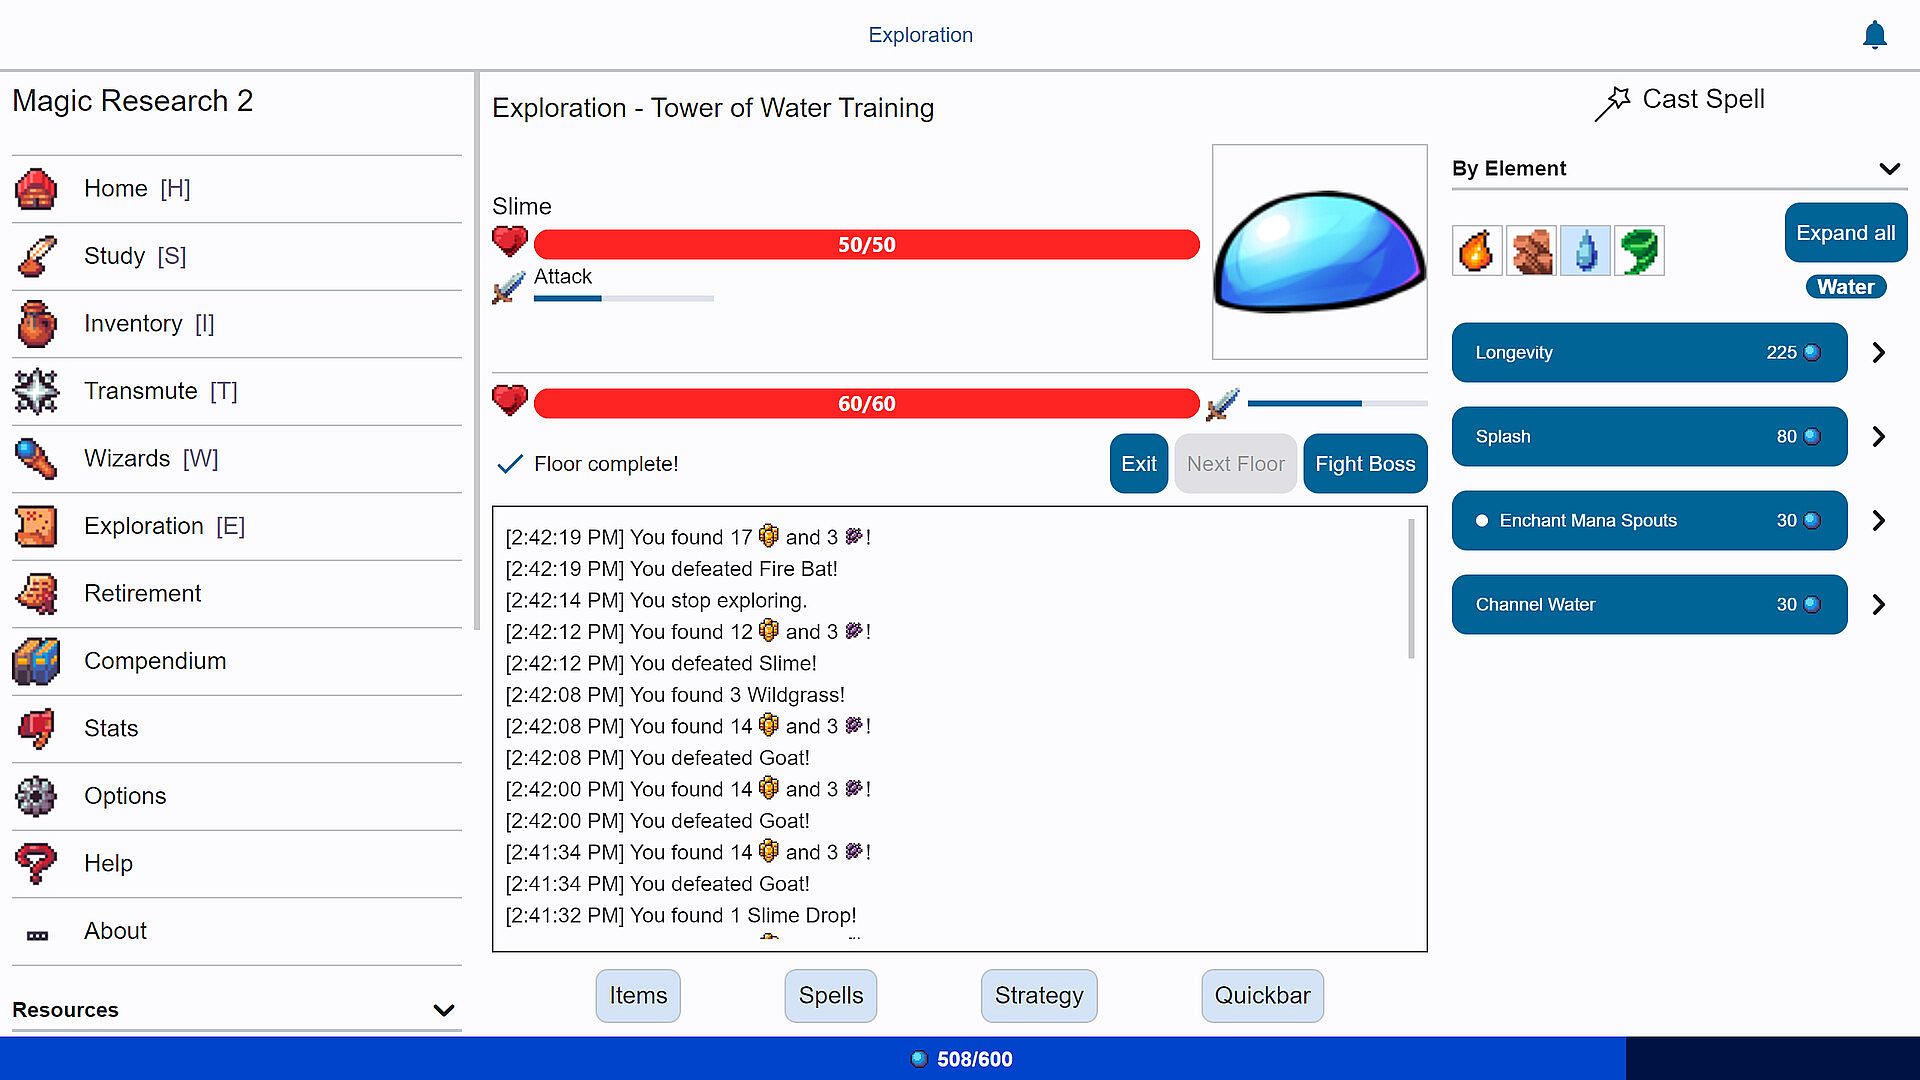Click the Wizards staff icon
Screen dimensions: 1920x1080
[36, 459]
